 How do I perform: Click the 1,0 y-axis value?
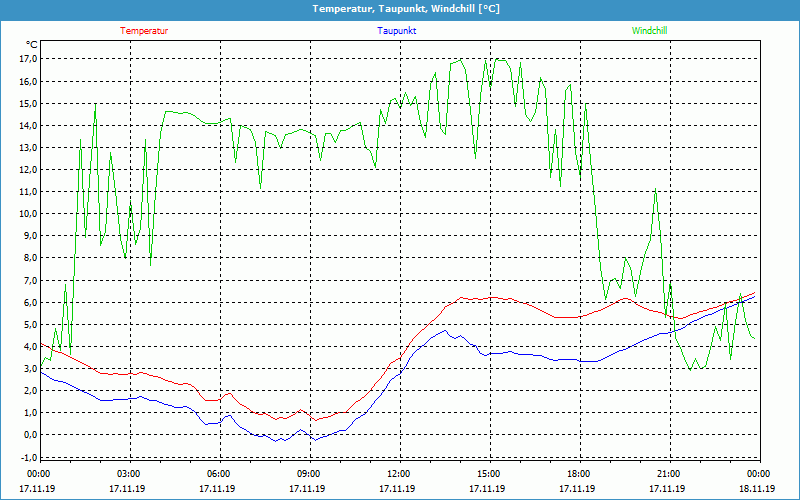coord(31,412)
